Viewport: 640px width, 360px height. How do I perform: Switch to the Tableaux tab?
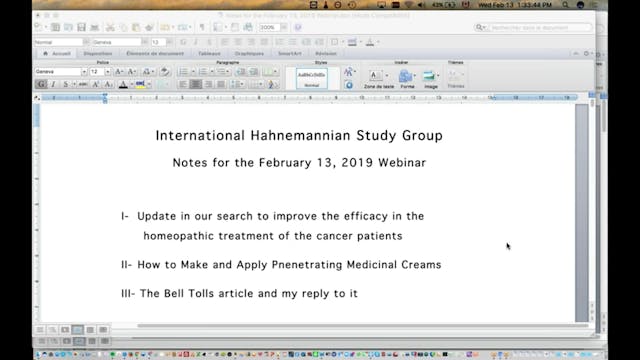[x=209, y=53]
